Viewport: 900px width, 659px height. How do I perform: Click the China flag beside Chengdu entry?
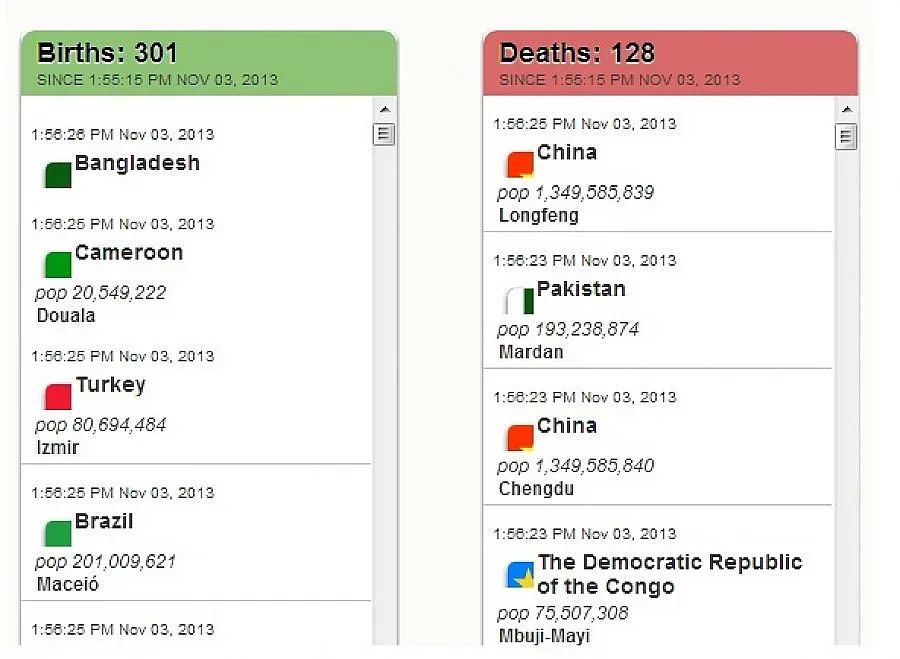pos(520,437)
